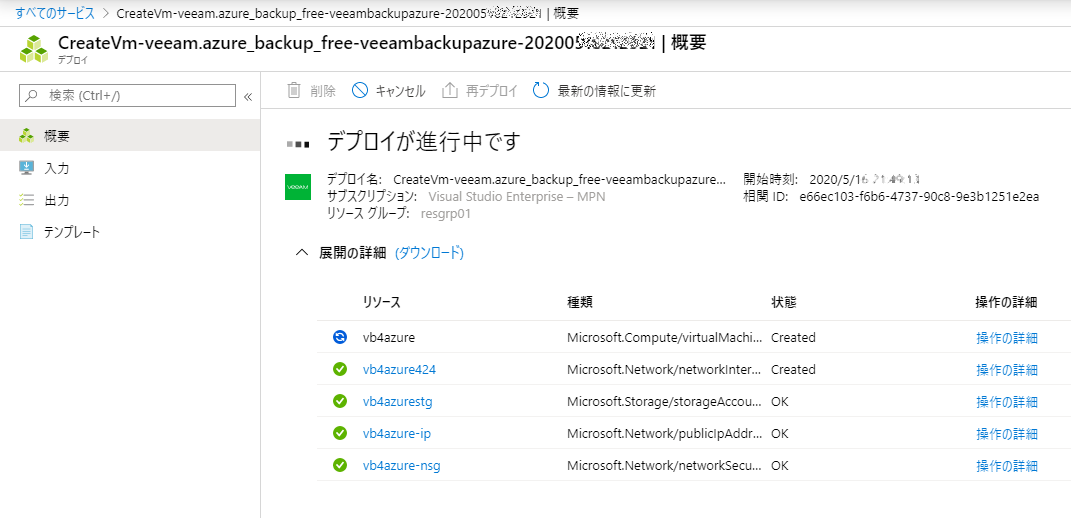Viewport: 1071px width, 518px height.
Task: Click the デプロイが進行中です heading
Action: click(424, 142)
